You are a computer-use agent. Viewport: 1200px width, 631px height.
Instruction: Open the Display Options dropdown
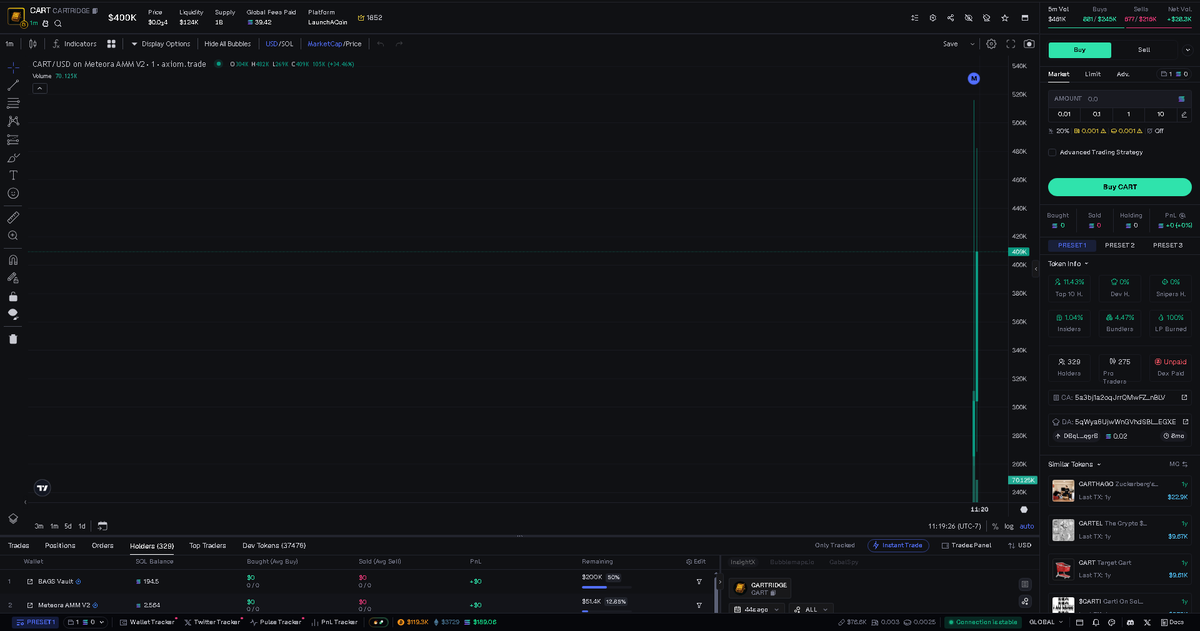pyautogui.click(x=160, y=44)
